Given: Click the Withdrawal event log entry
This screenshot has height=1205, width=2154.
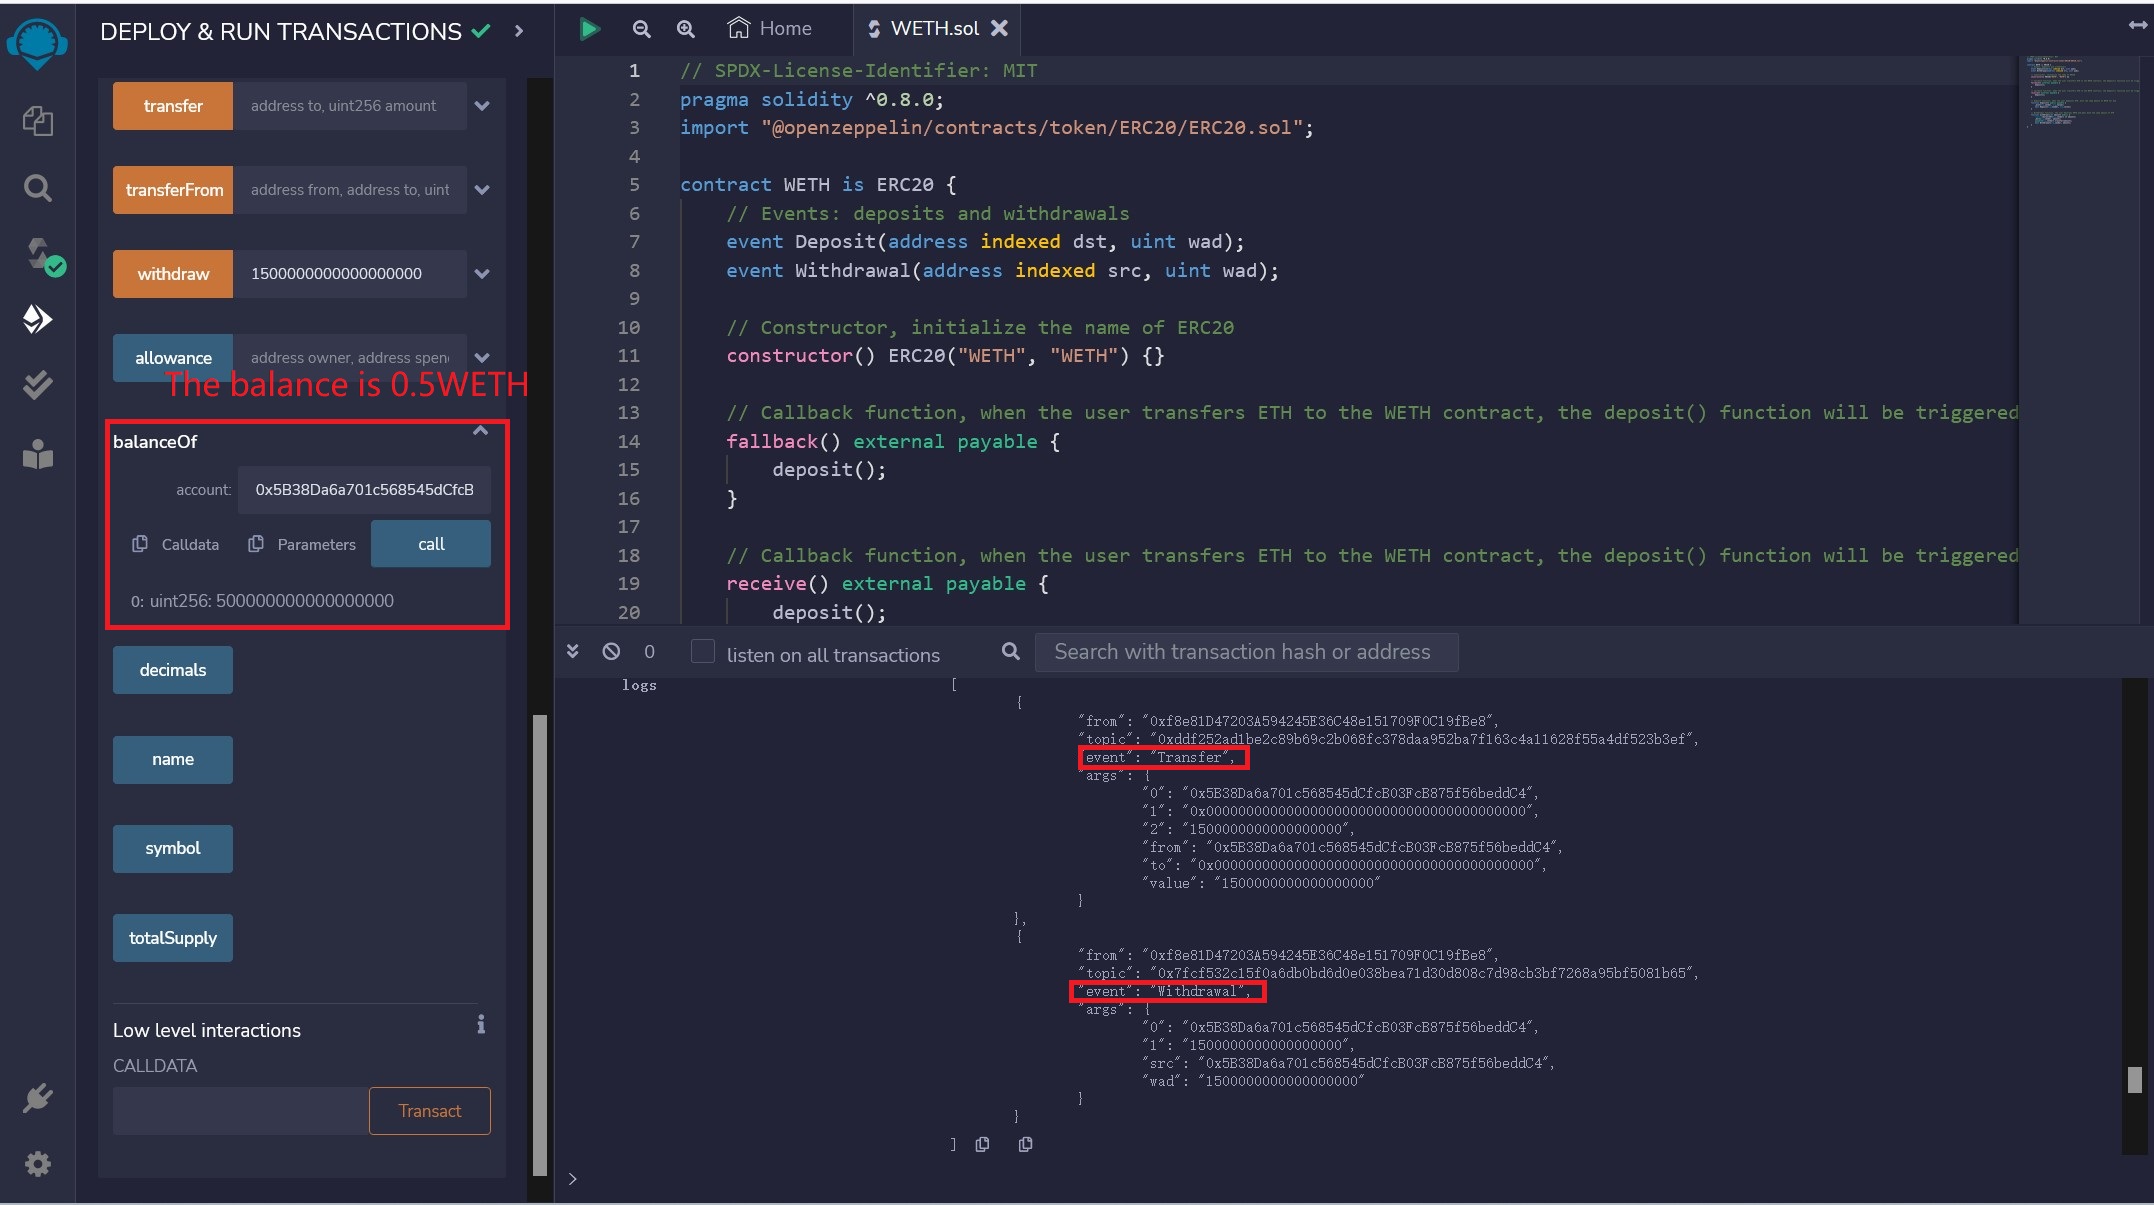Looking at the screenshot, I should click(1167, 991).
